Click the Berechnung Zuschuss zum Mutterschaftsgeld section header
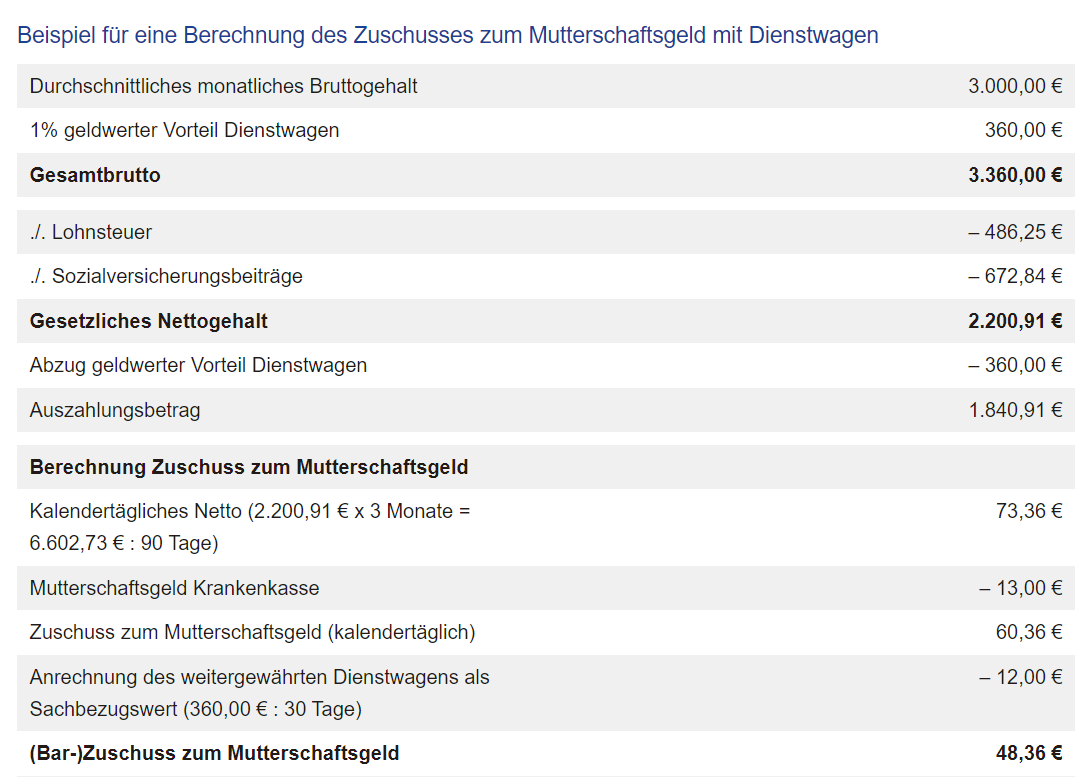The image size is (1089, 784). (x=249, y=467)
